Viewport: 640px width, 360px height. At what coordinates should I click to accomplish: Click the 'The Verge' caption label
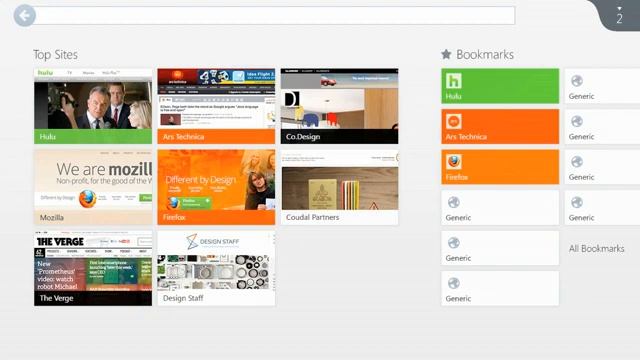[x=56, y=298]
